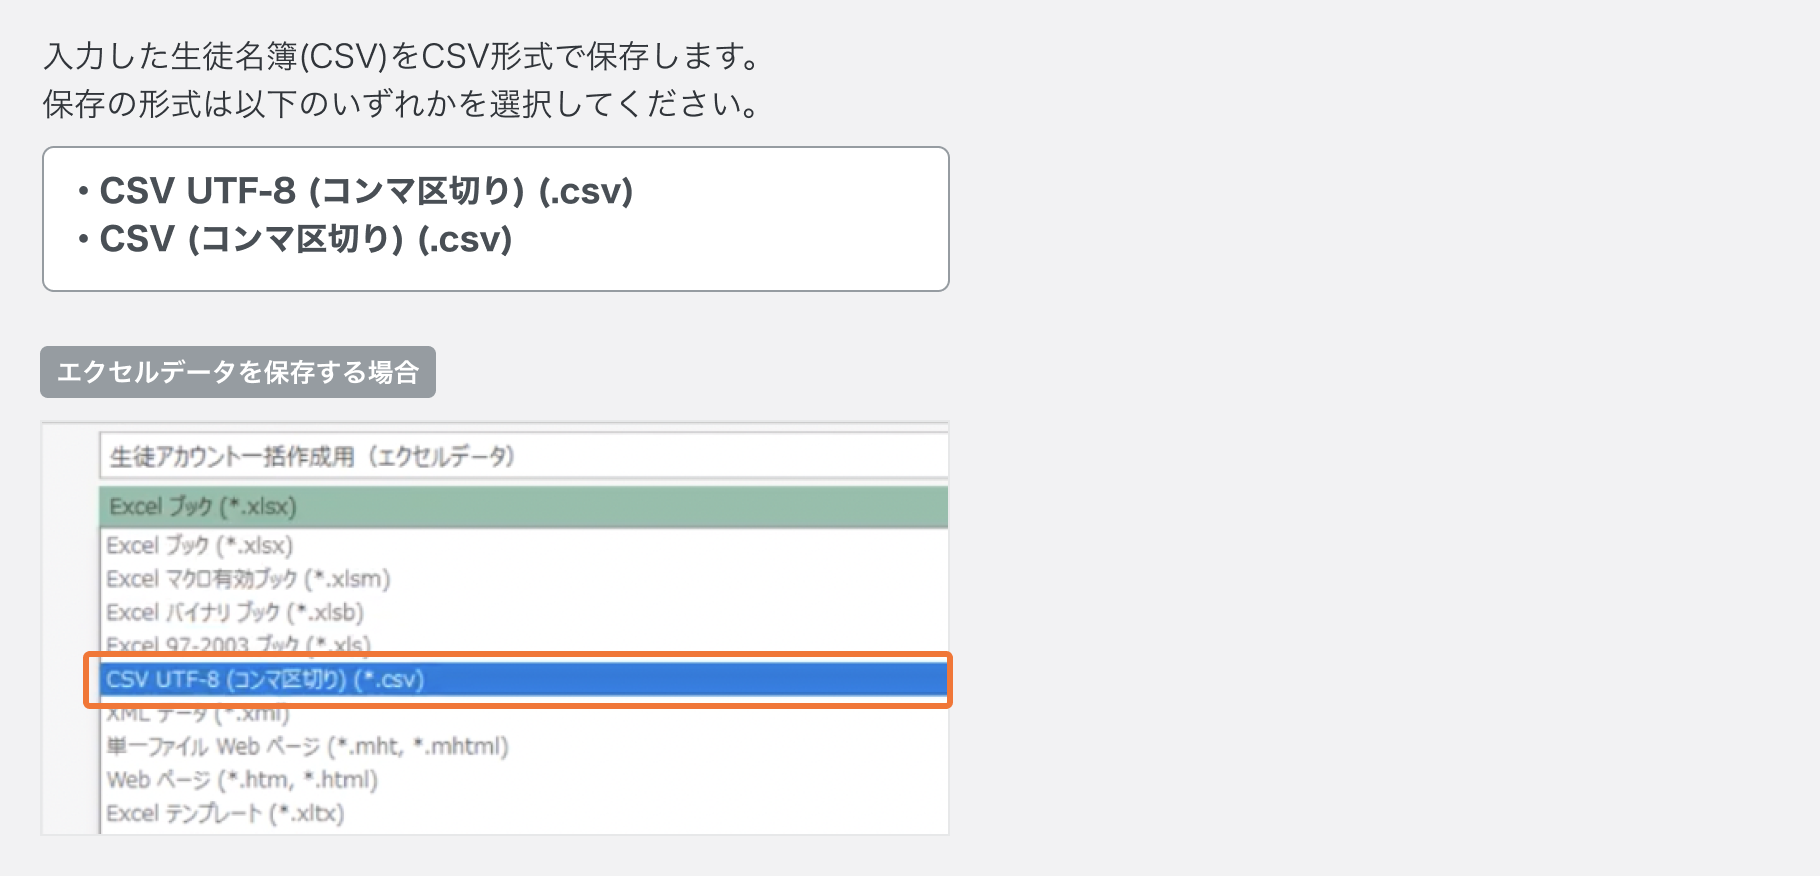Screen dimensions: 1820x876
Task: Select Excel ブック (*.xlsx) from the white list
Action: [x=200, y=546]
